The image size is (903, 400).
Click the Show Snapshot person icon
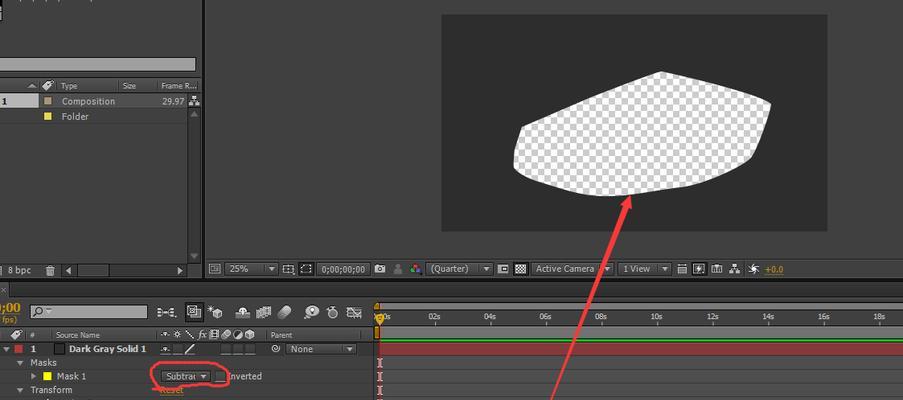[397, 269]
